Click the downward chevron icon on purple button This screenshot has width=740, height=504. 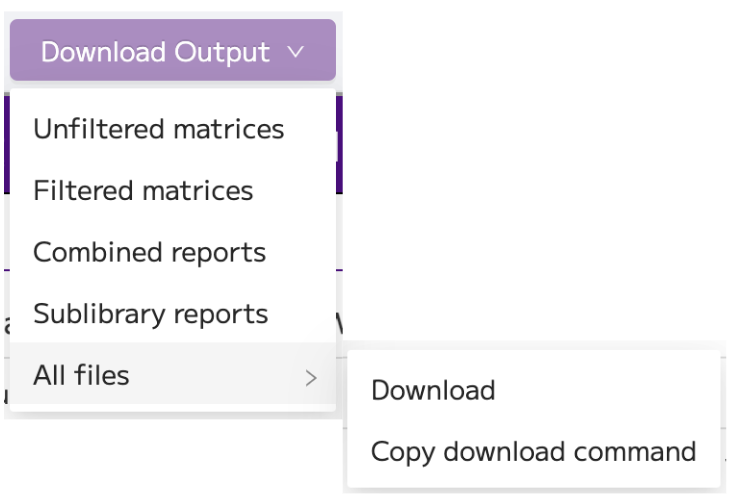pyautogui.click(x=295, y=51)
